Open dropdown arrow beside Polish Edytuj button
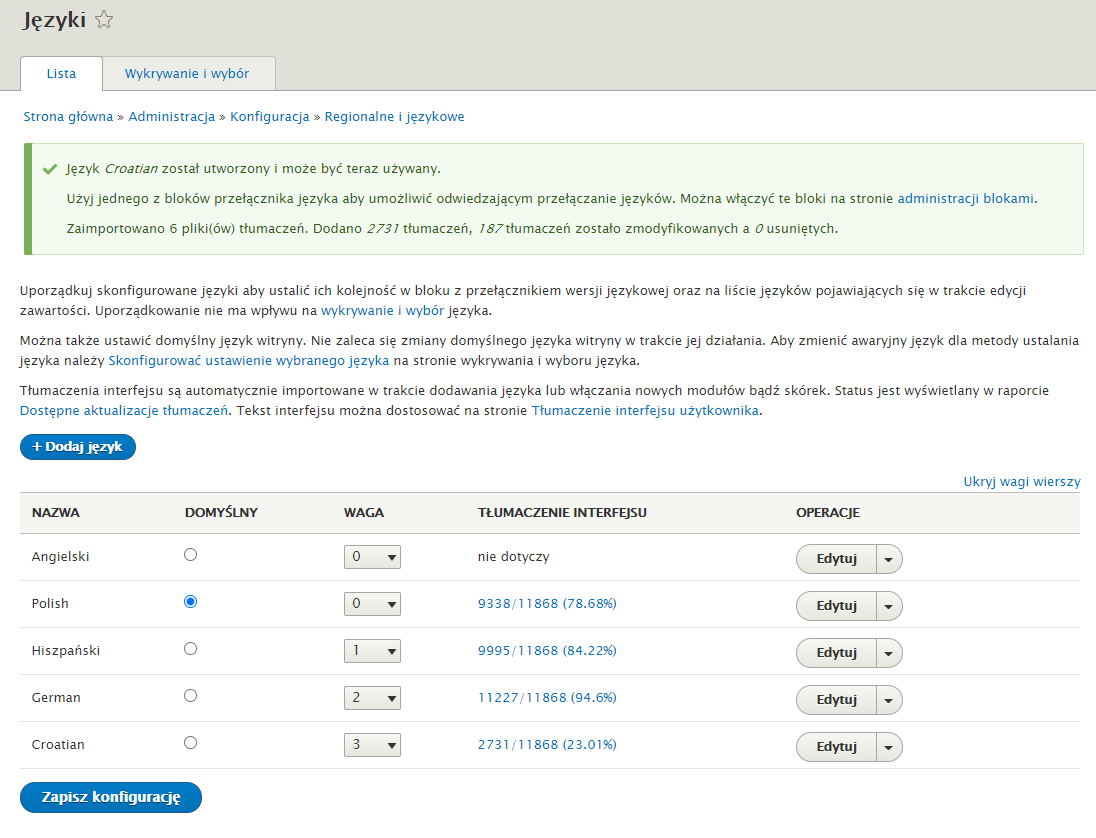Screen dimensions: 1096x838 (888, 606)
